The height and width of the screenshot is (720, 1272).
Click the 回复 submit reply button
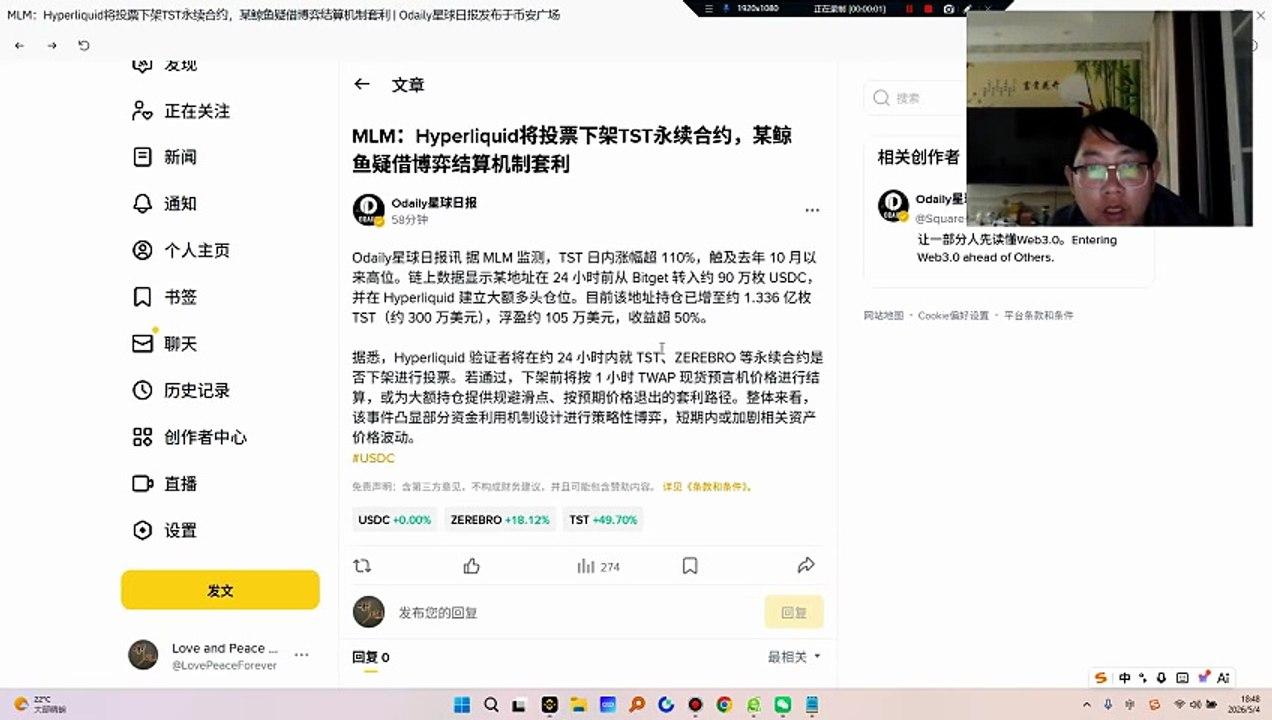[x=794, y=612]
